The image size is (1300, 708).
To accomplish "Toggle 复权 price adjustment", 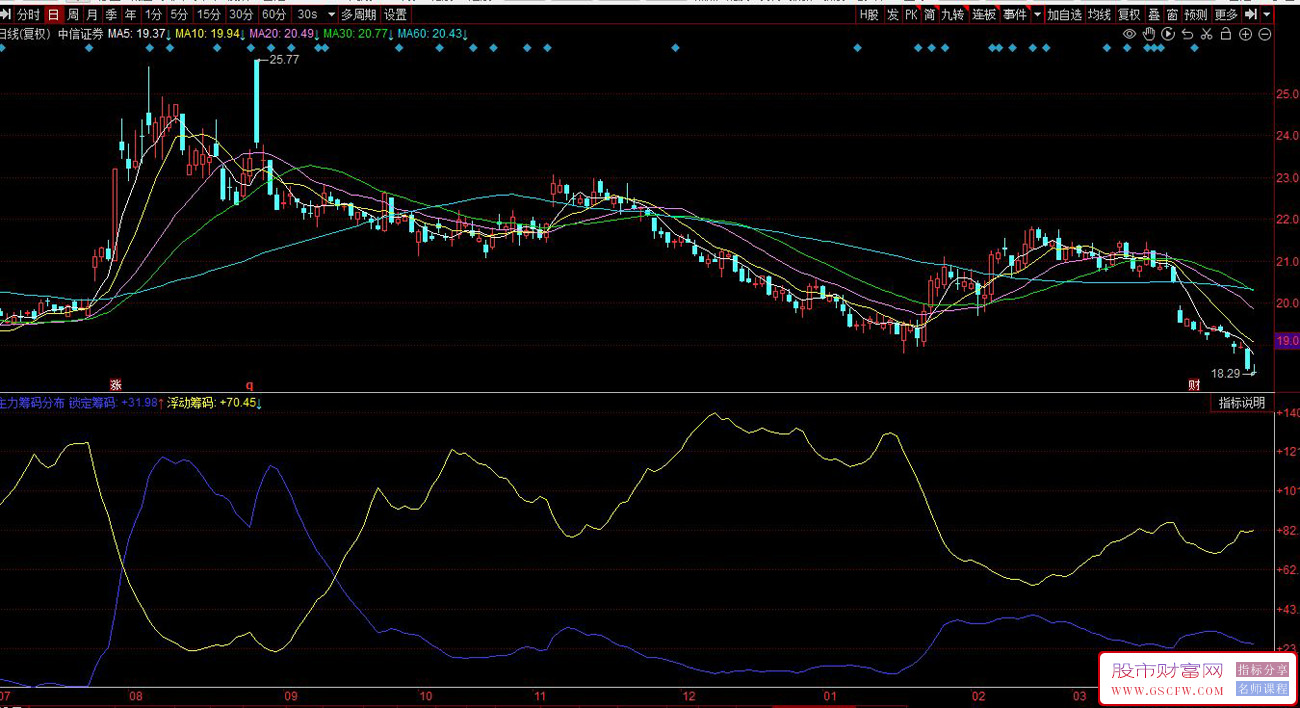I will click(x=1130, y=15).
